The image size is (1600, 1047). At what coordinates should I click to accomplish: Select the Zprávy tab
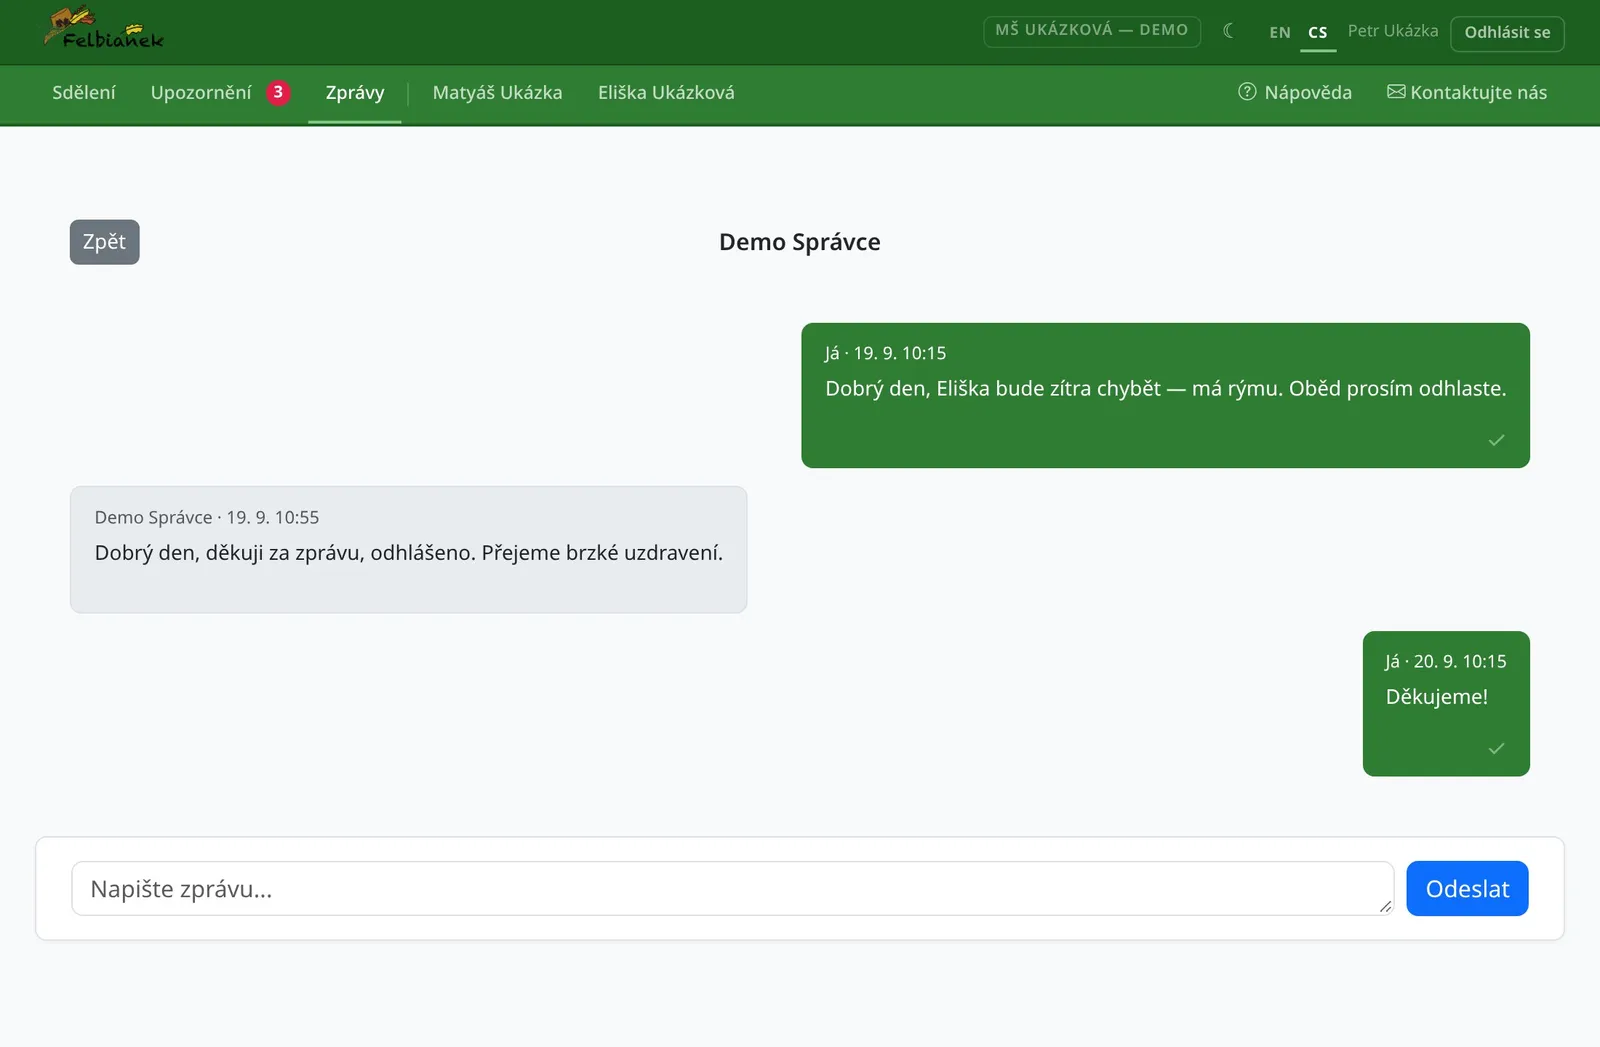click(x=355, y=93)
